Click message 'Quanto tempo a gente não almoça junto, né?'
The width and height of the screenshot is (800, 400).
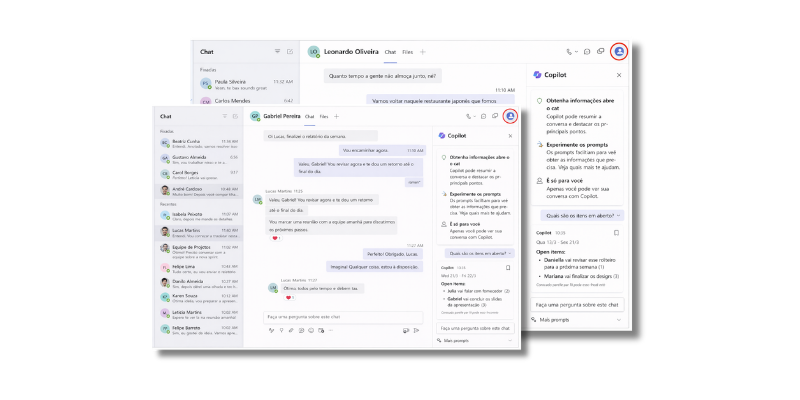tap(383, 77)
